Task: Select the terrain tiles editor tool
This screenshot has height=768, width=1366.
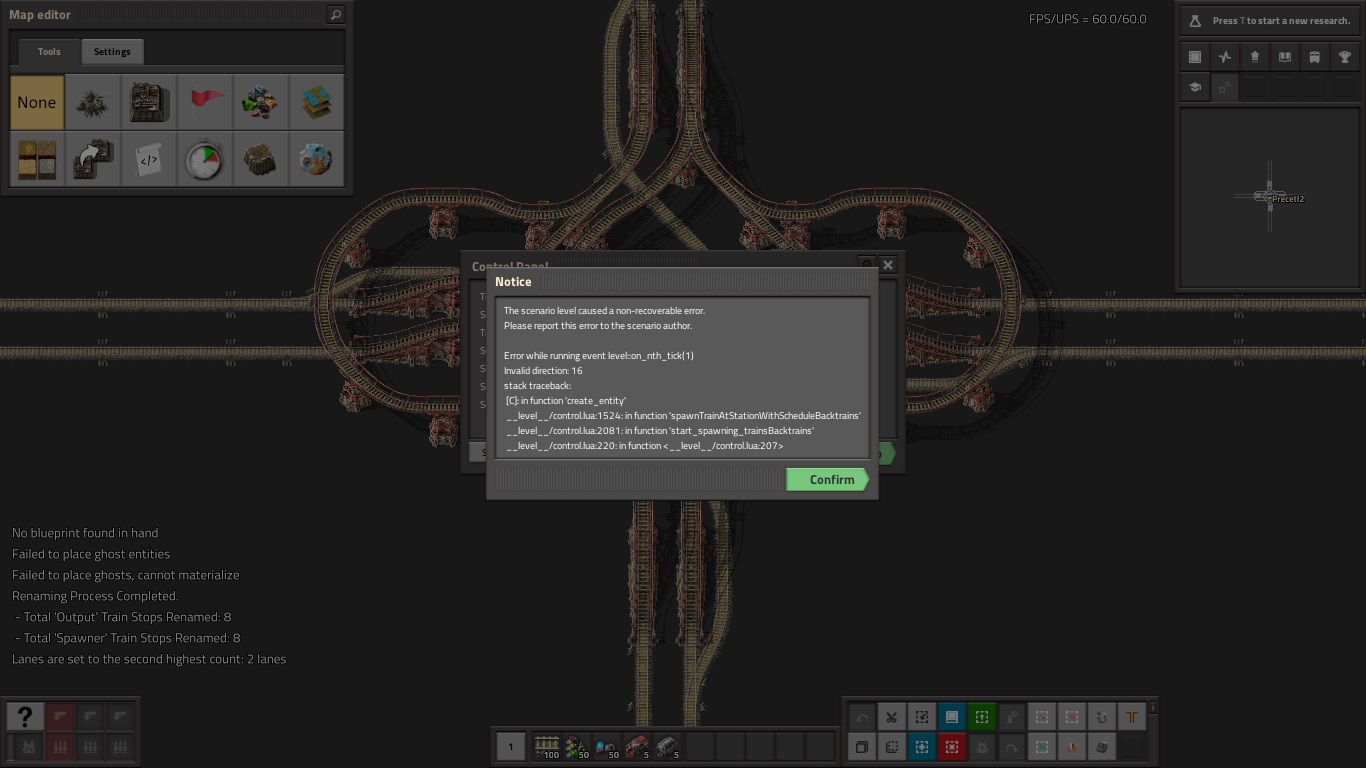Action: click(x=37, y=158)
